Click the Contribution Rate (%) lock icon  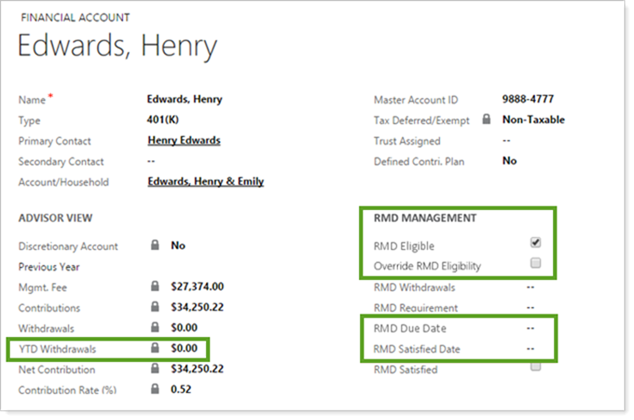(x=155, y=389)
